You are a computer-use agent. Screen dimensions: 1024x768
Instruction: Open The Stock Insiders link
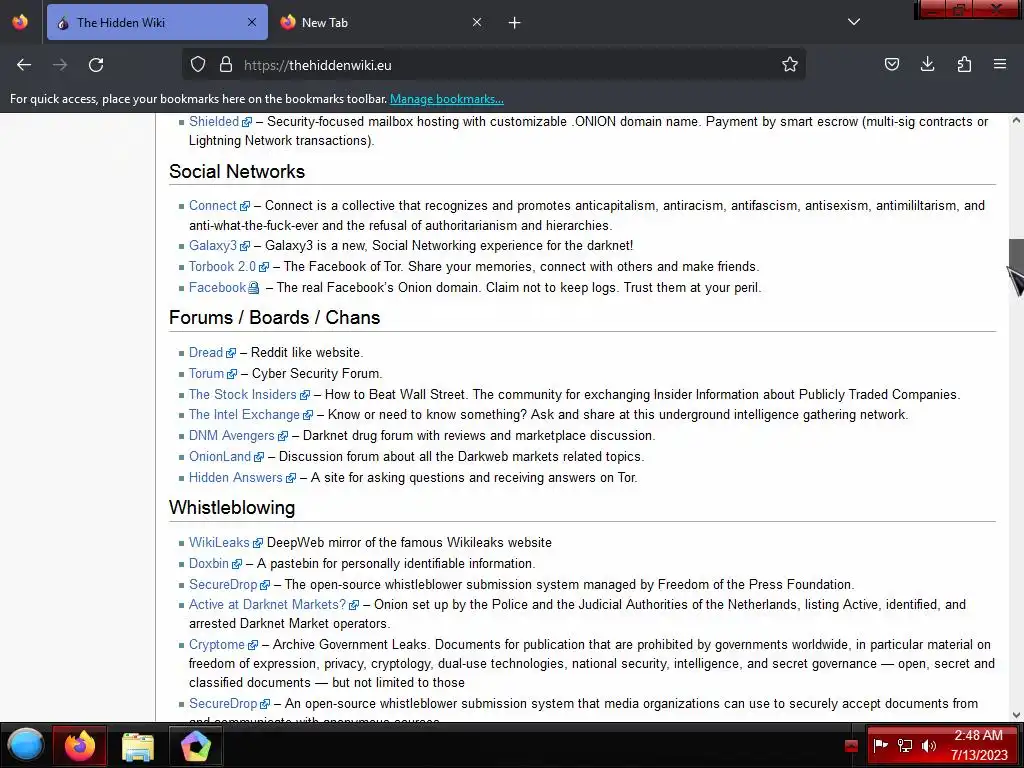click(242, 394)
